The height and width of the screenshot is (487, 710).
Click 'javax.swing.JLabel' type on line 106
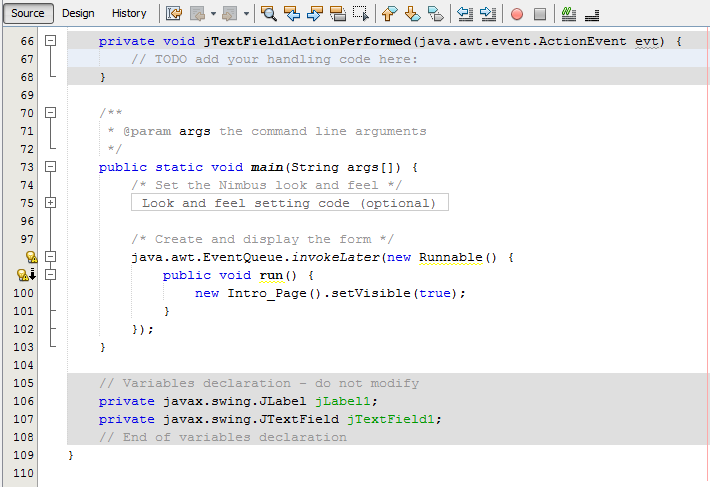point(235,401)
